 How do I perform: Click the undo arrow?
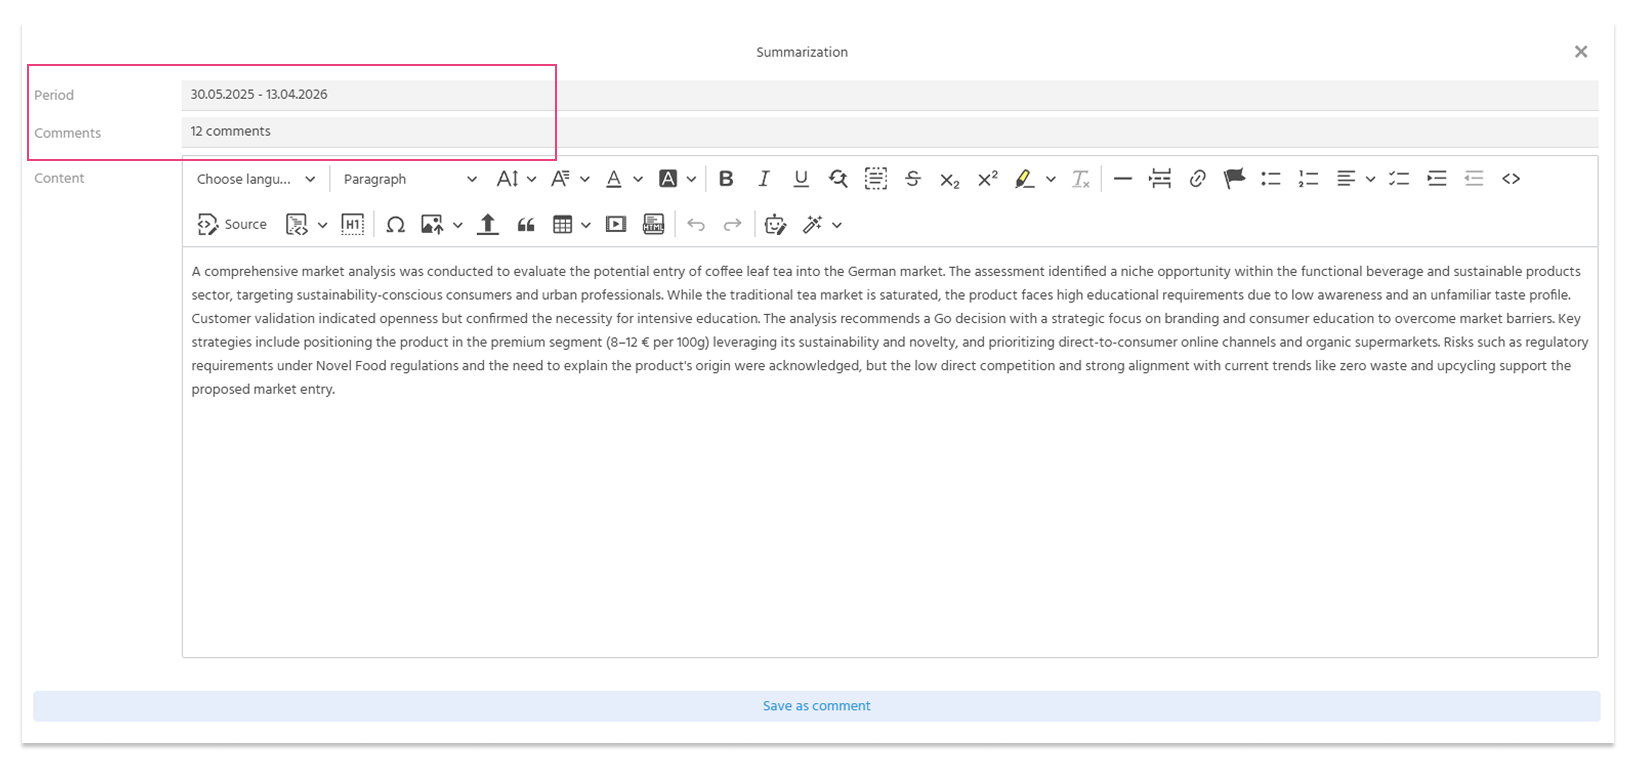(696, 225)
